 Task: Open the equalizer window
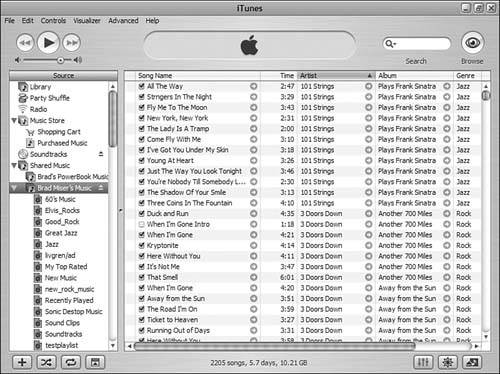click(423, 362)
